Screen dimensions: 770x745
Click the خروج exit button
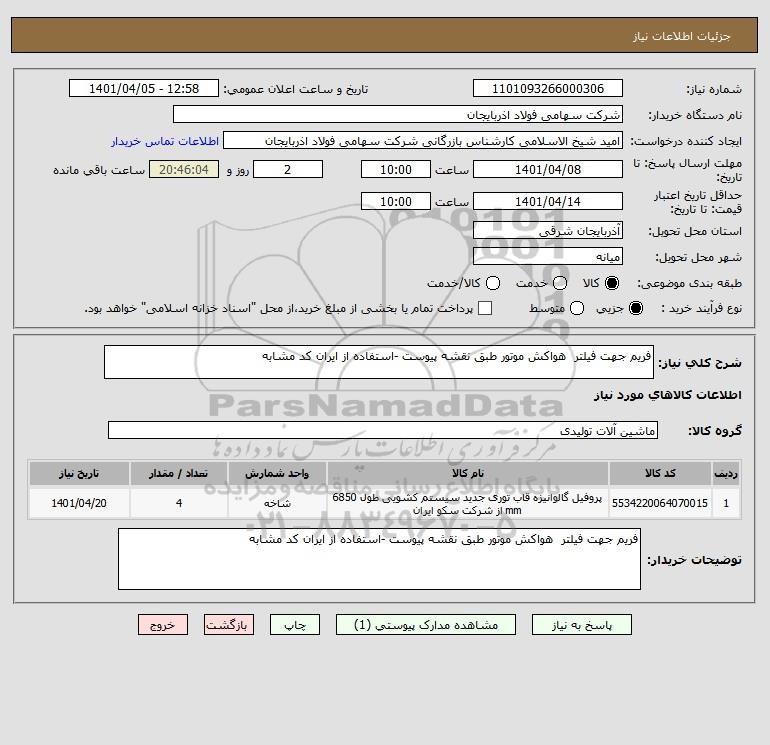[163, 625]
